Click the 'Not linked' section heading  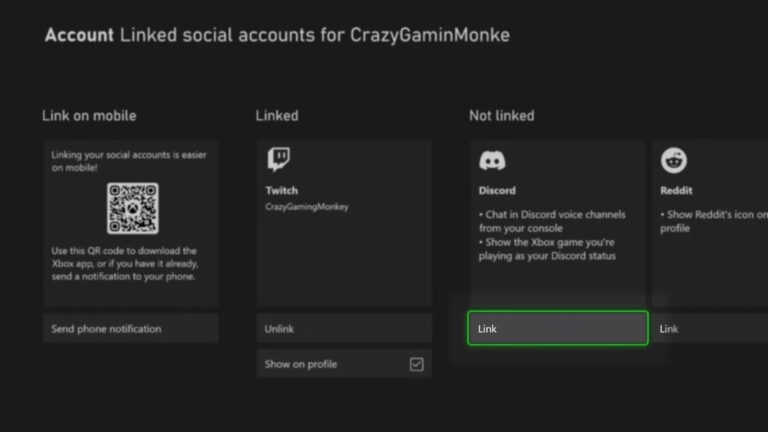[502, 116]
